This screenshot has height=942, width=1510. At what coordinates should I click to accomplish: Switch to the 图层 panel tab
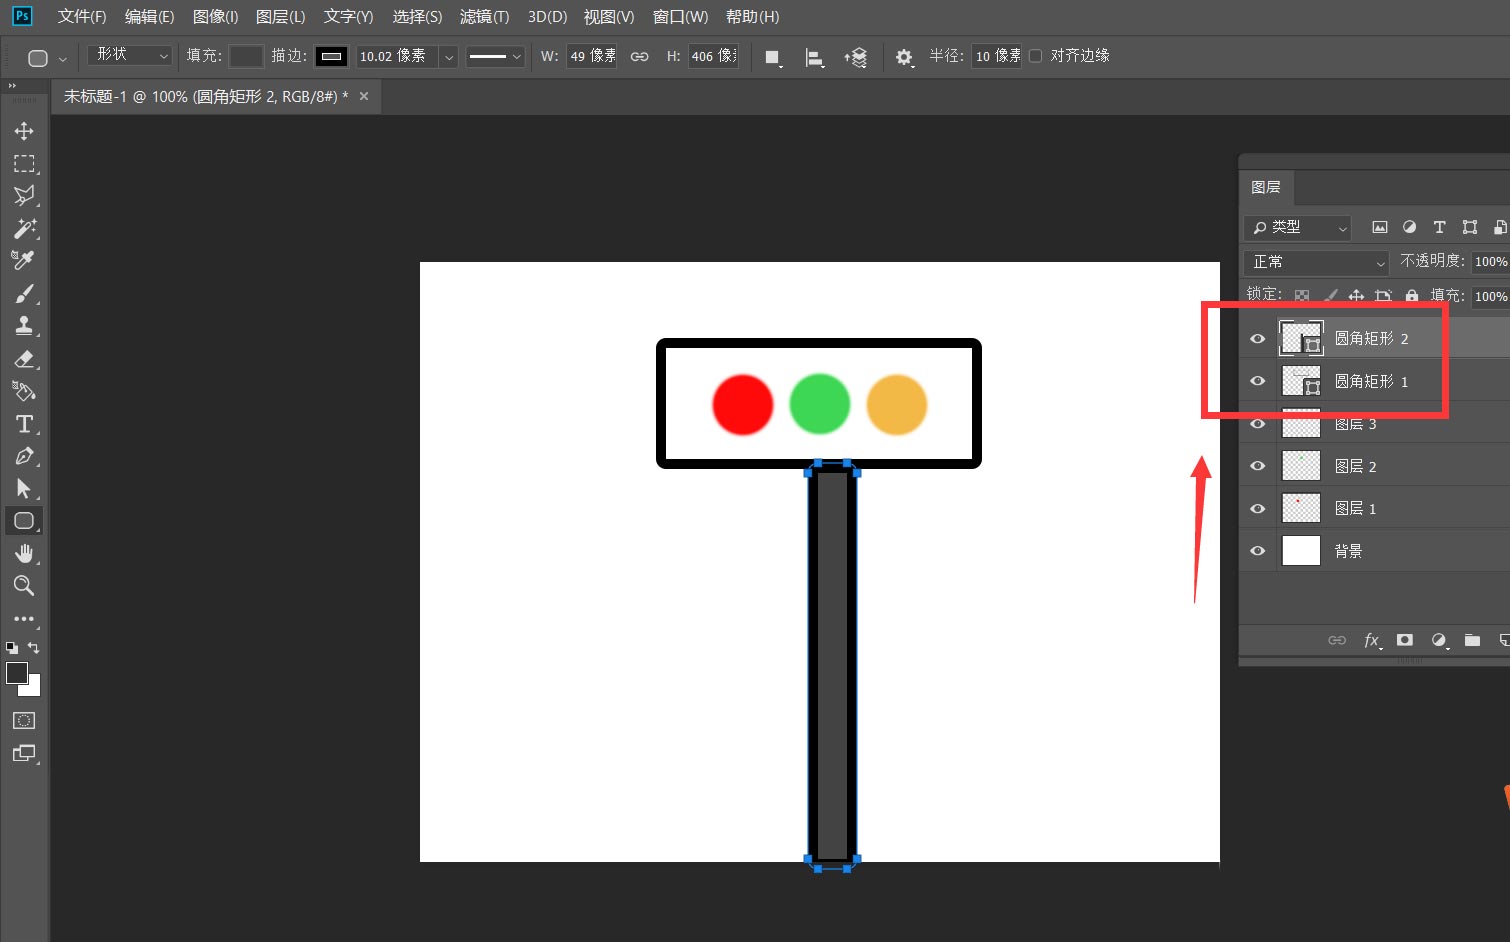pos(1266,187)
